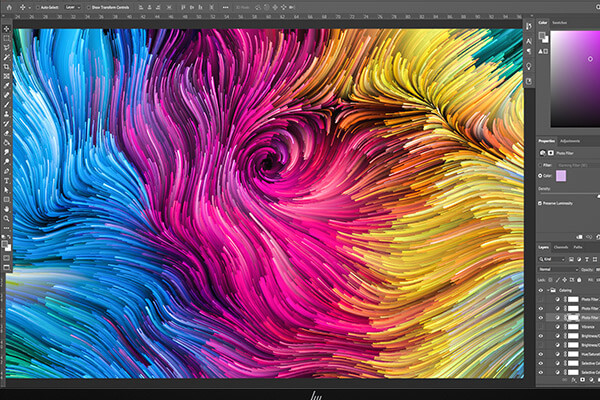Image resolution: width=600 pixels, height=400 pixels.
Task: Show the hidden Vibrance layer
Action: (541, 327)
